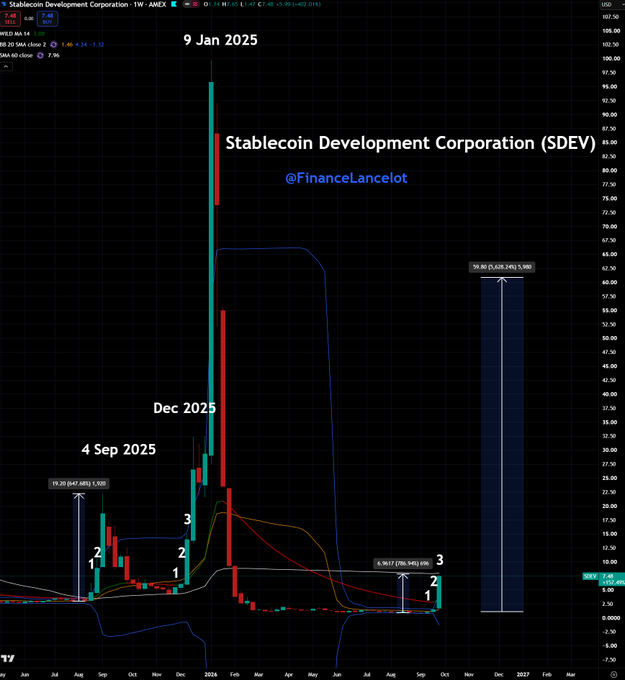
Task: Click the red 7.48 SELL button
Action: (x=10, y=19)
